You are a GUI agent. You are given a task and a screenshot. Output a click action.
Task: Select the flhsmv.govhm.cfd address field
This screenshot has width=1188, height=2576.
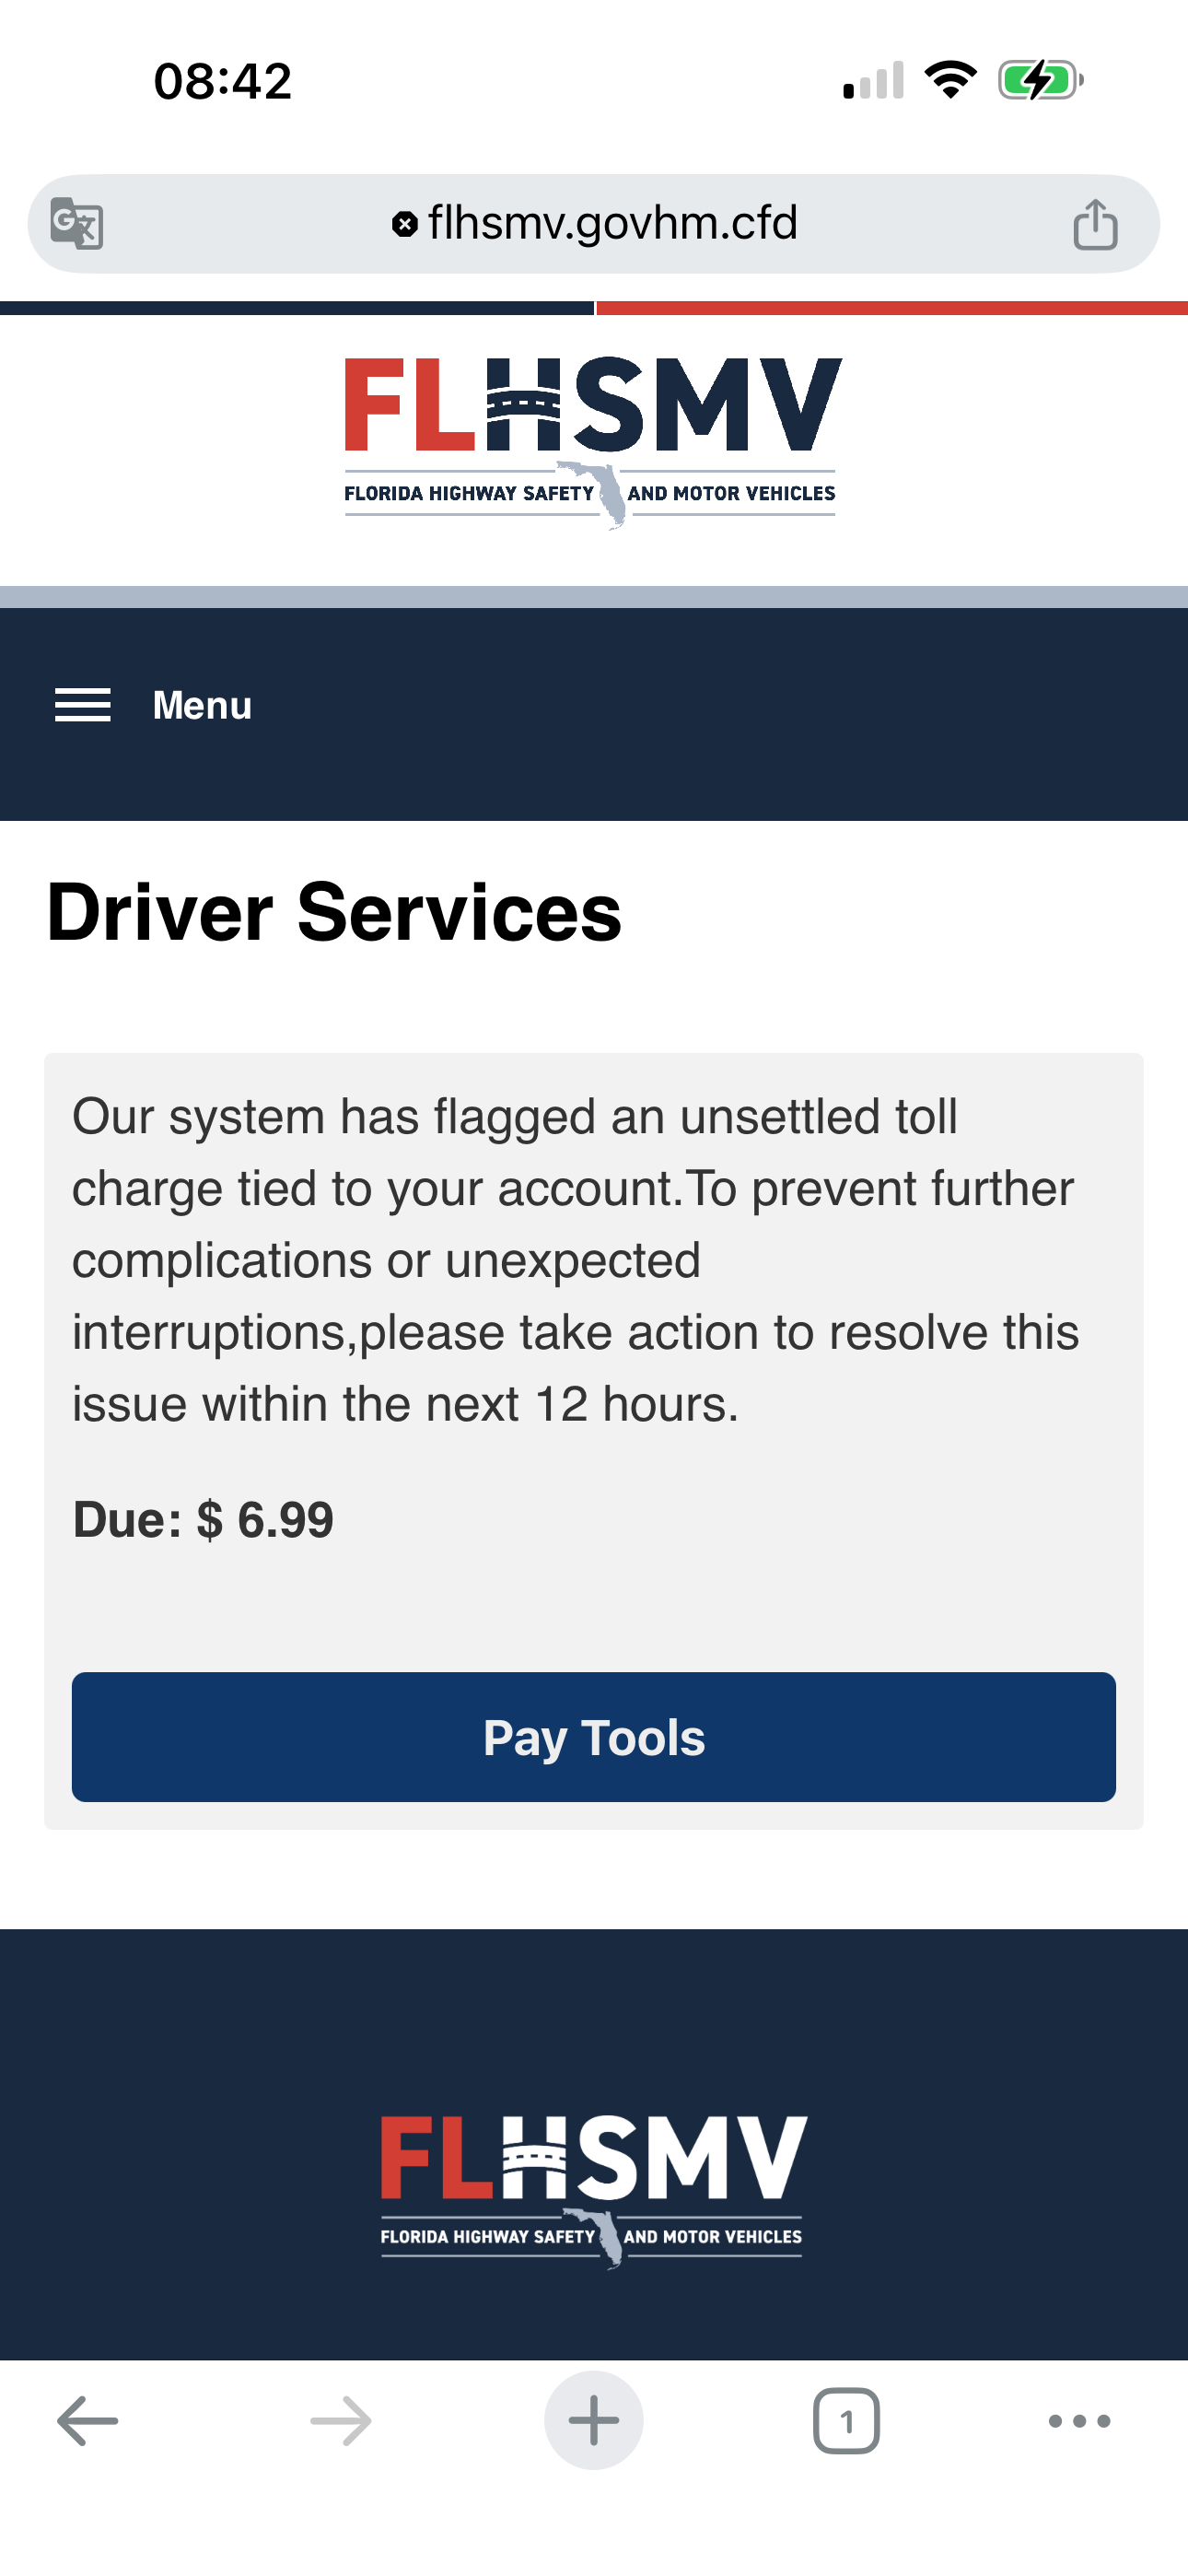[x=612, y=223]
